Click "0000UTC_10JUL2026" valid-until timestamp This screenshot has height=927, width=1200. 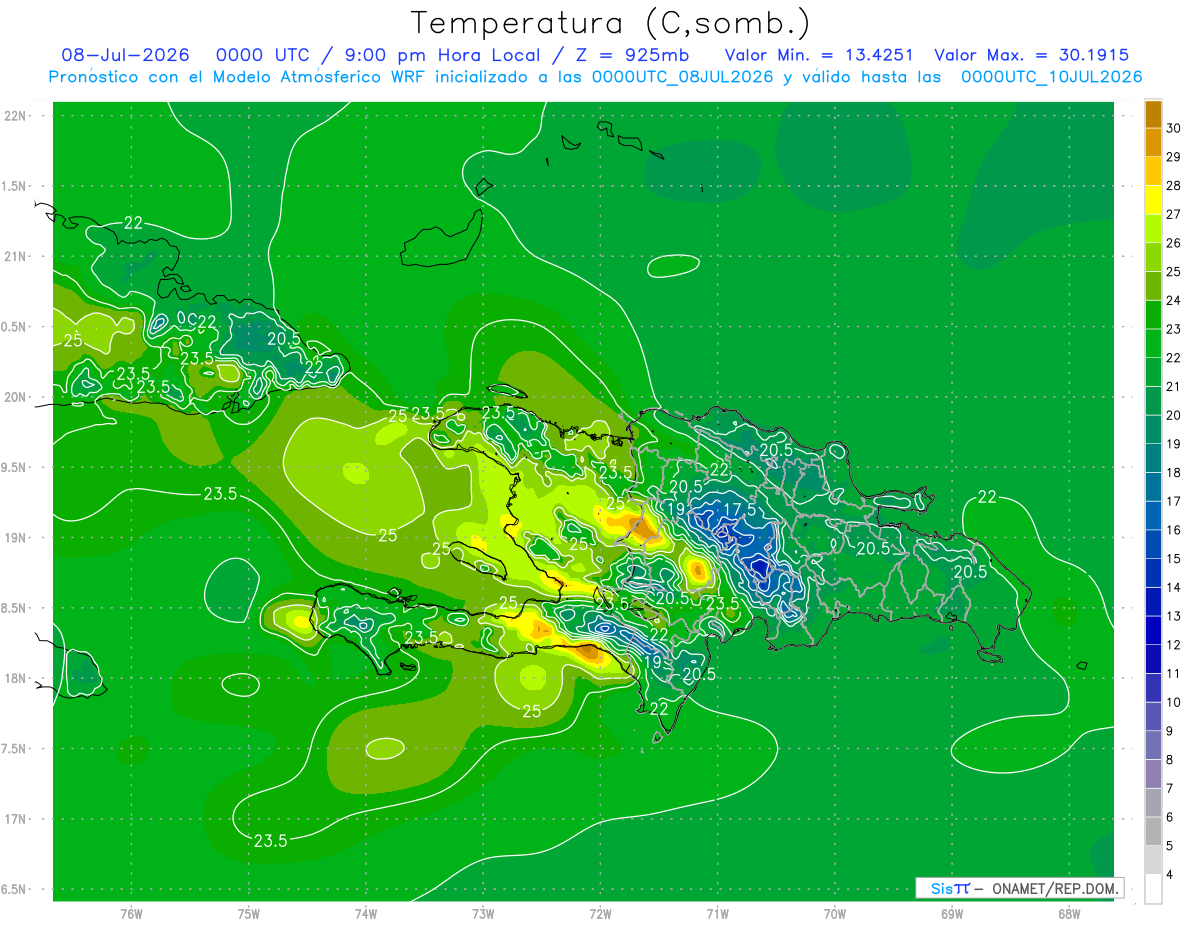1052,77
